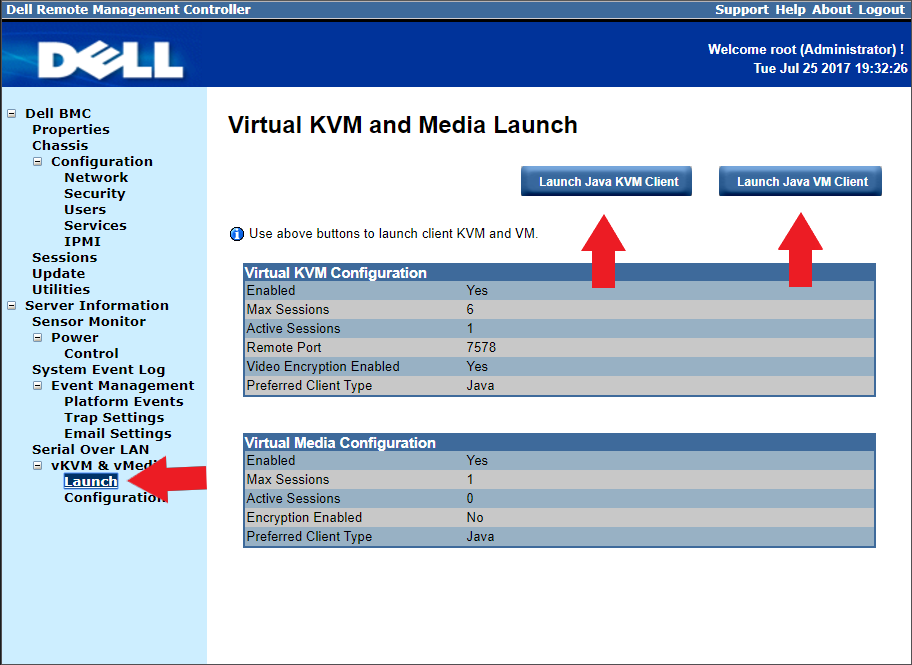Viewport: 912px width, 665px height.
Task: Open the Users page
Action: pos(85,209)
